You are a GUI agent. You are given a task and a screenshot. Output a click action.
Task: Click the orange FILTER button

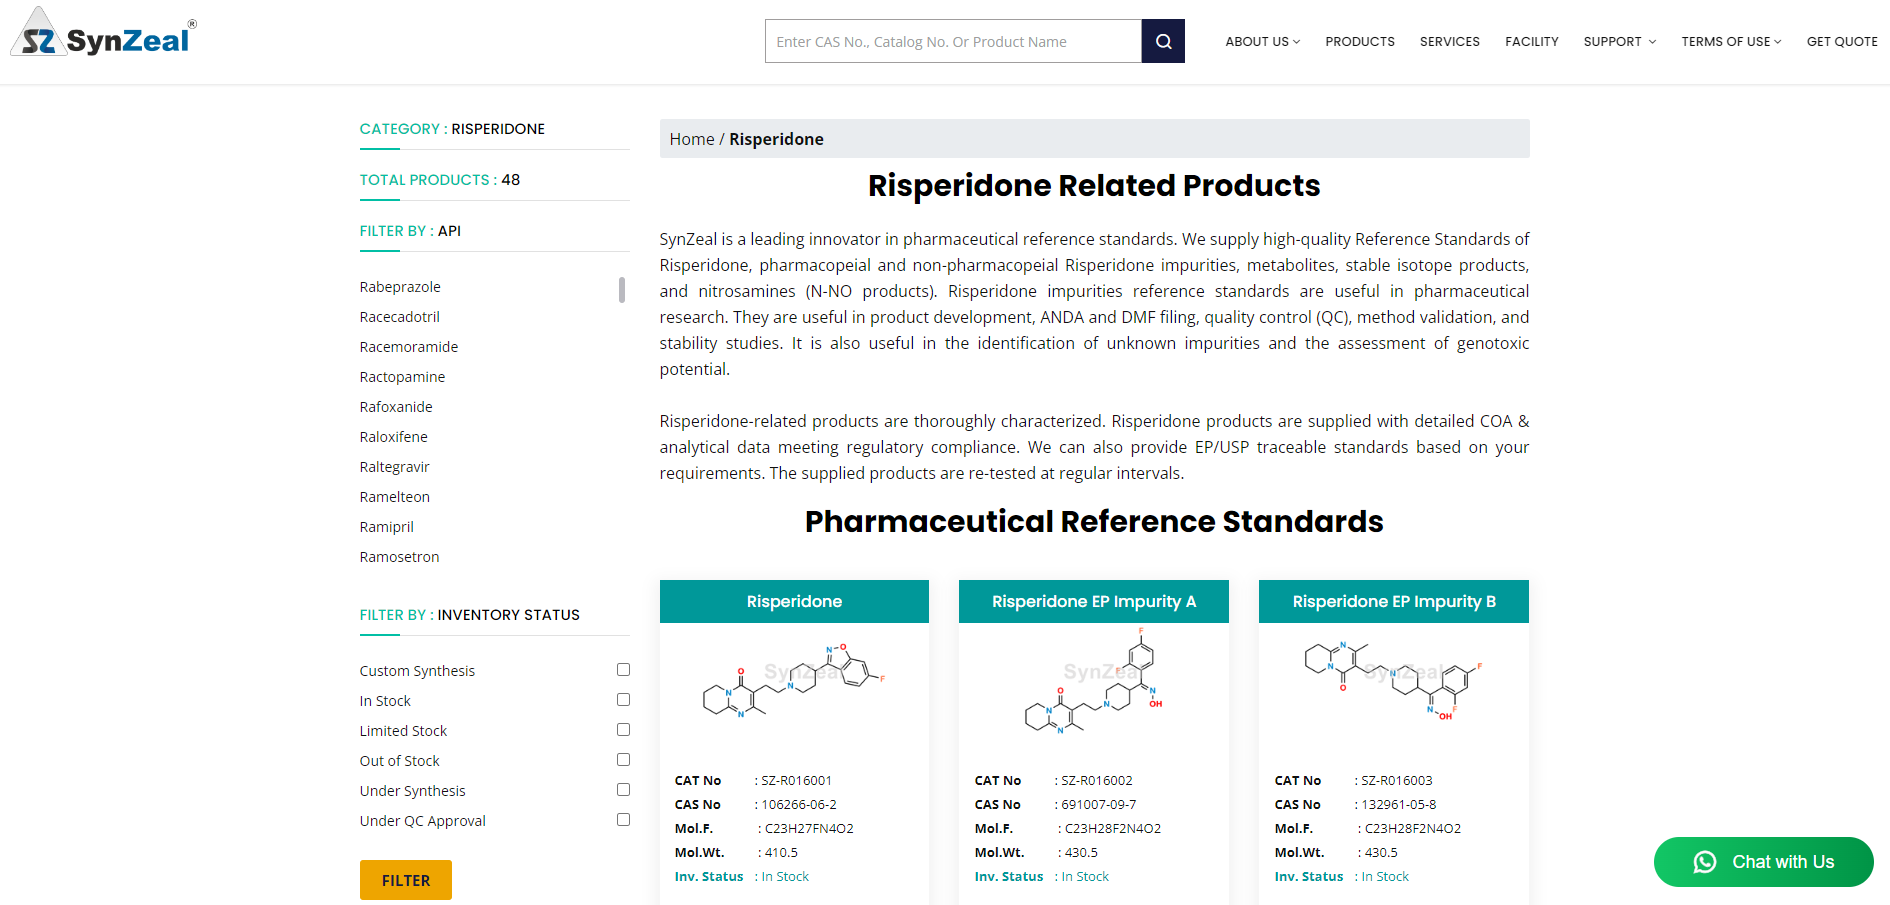(x=406, y=880)
